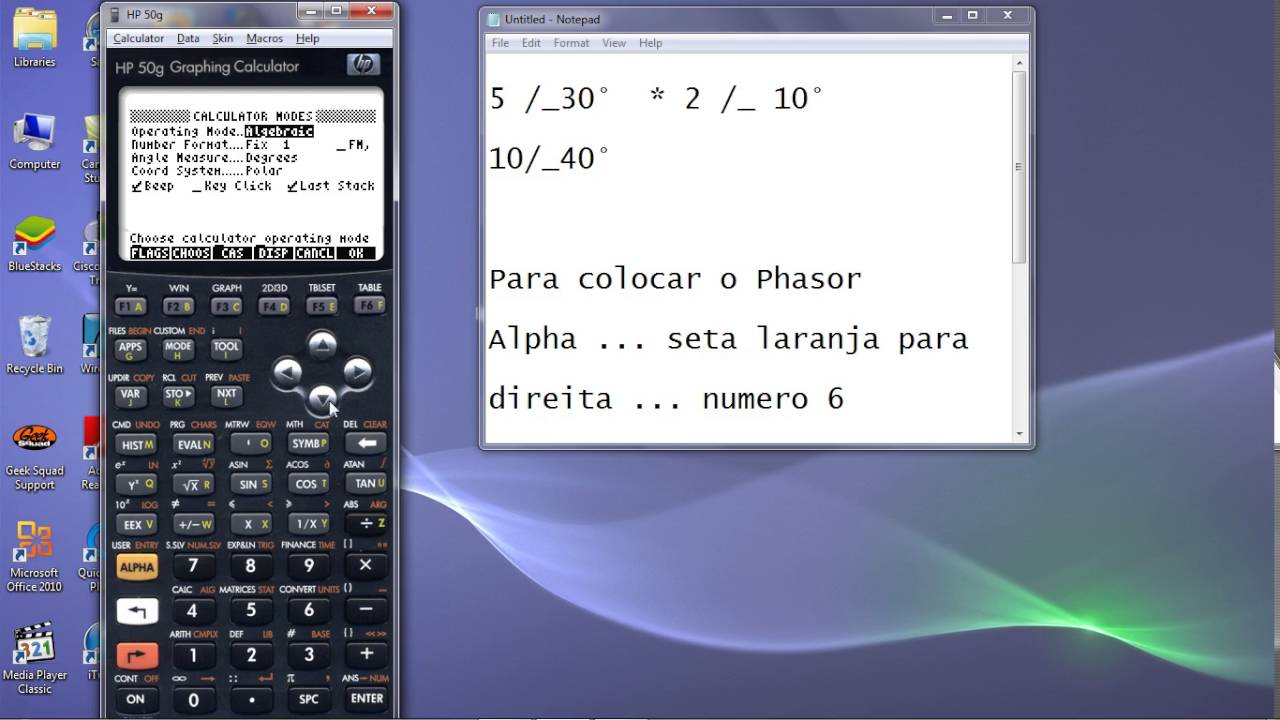Click the STO key on calculator
This screenshot has width=1280, height=720.
178,395
